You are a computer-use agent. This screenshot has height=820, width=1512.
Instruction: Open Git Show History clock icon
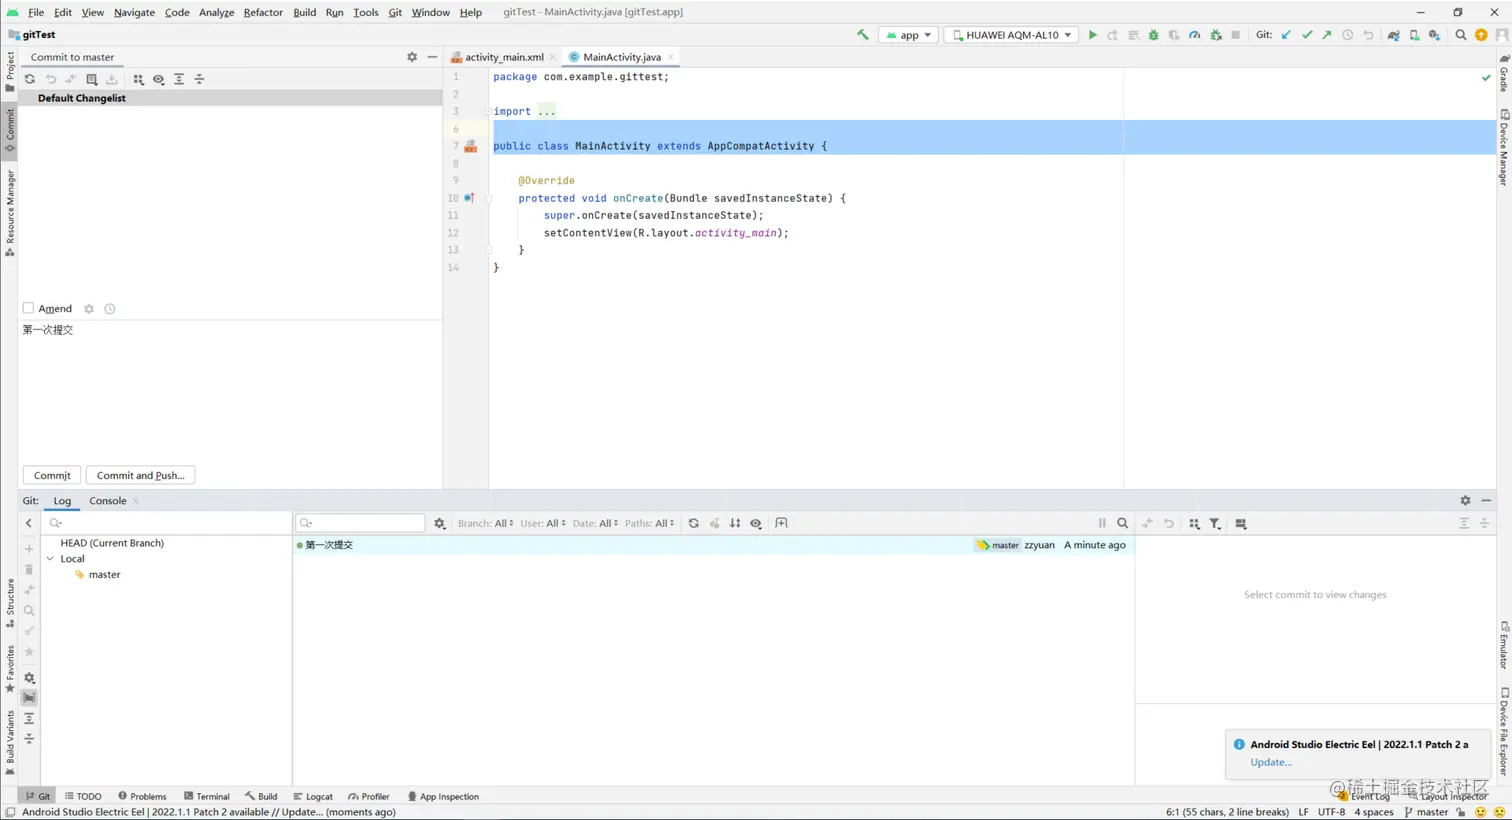point(1347,35)
